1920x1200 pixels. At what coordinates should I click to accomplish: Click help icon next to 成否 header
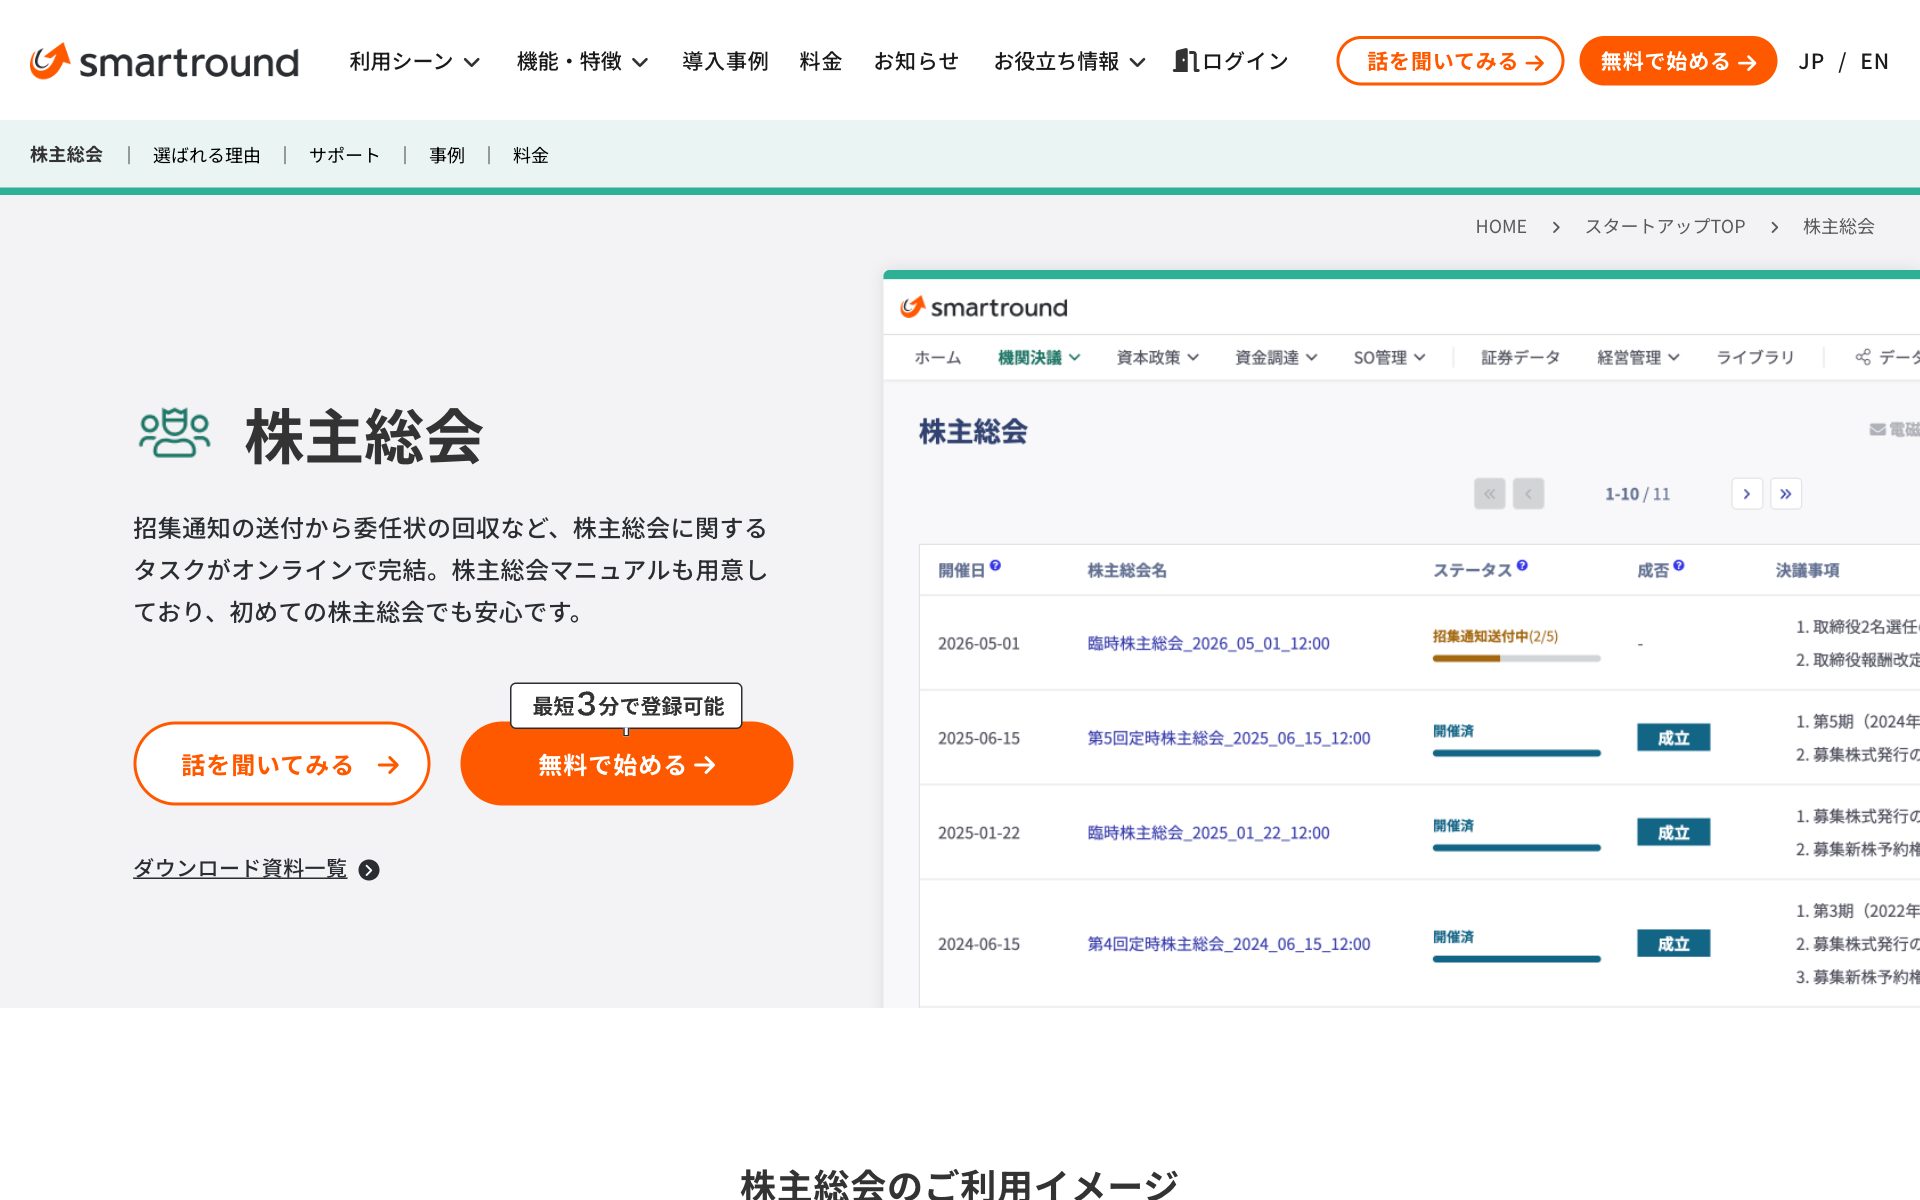1679,566
